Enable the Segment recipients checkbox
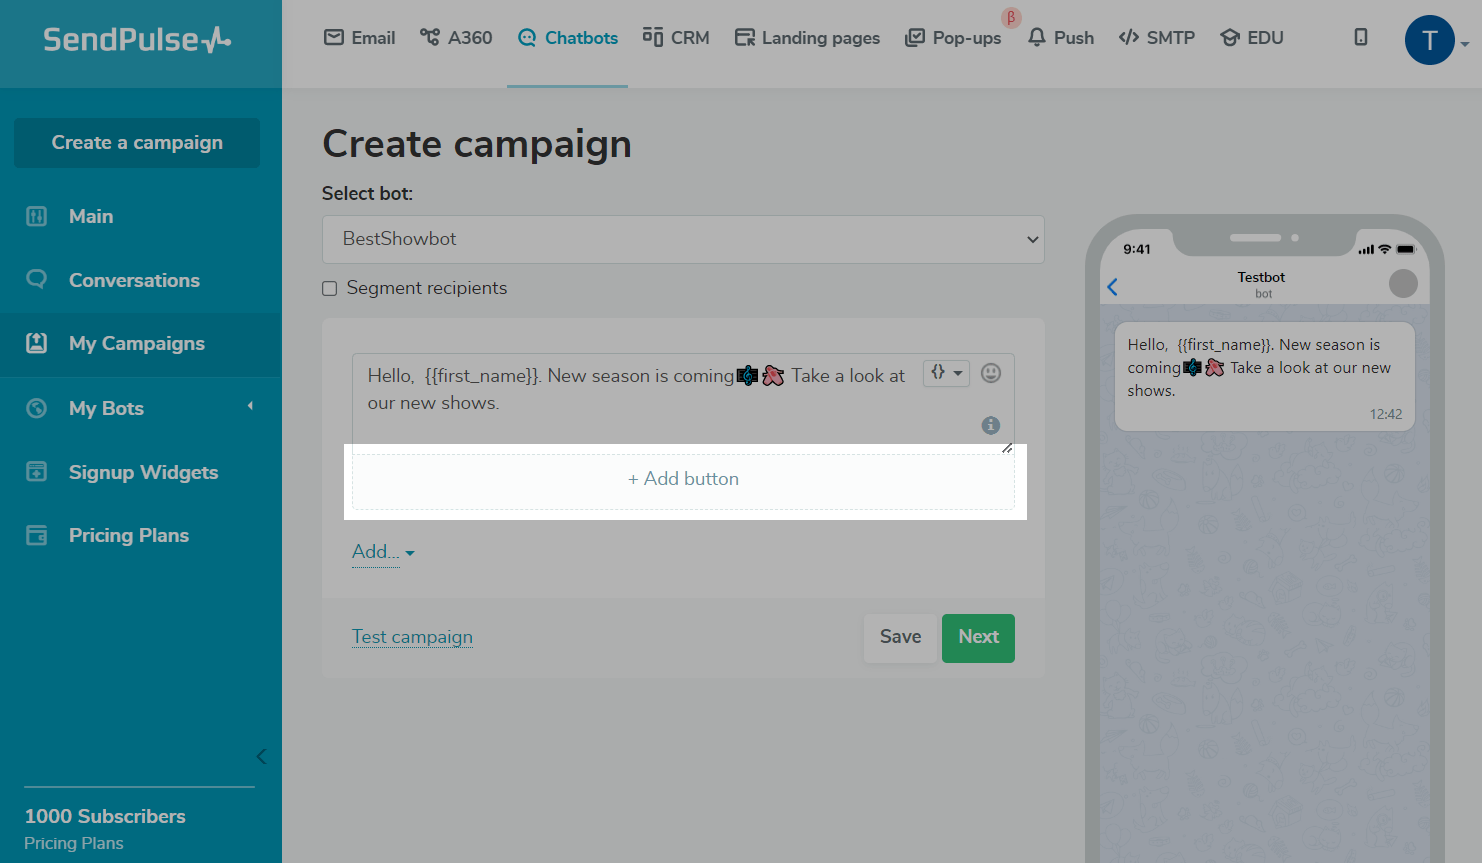The width and height of the screenshot is (1482, 863). (330, 289)
